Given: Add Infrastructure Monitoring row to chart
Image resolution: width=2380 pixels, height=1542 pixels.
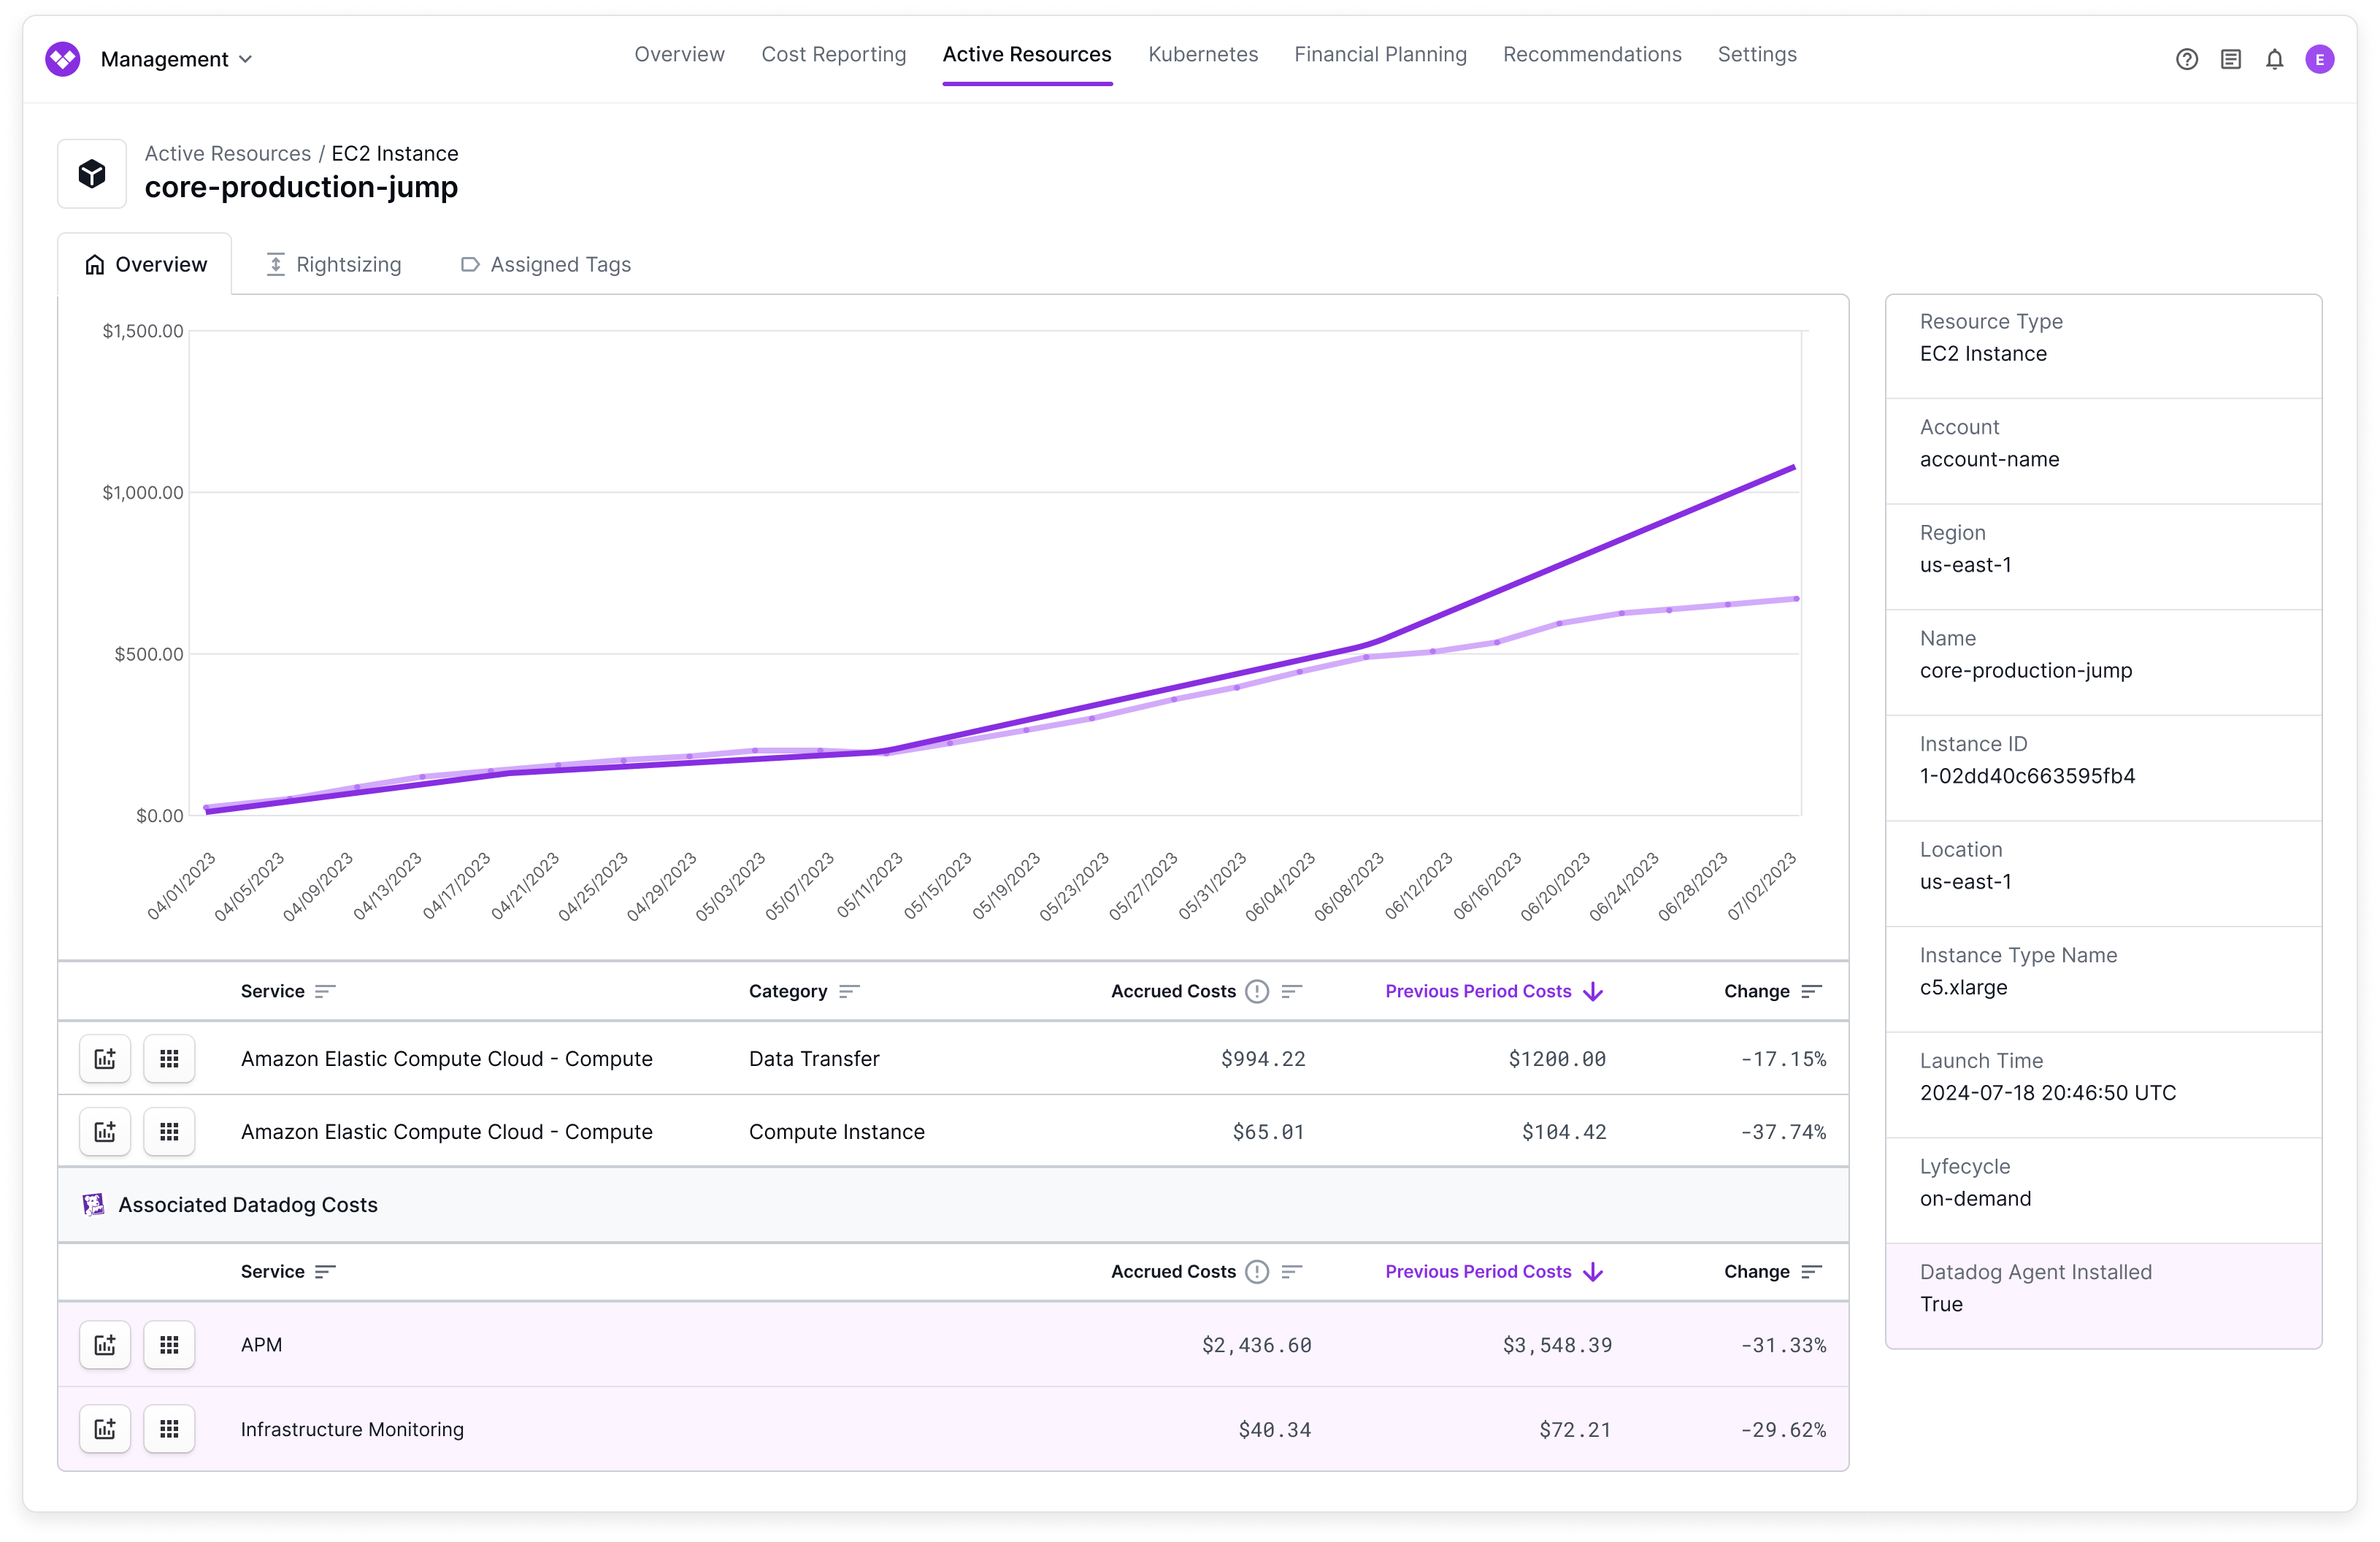Looking at the screenshot, I should point(105,1428).
